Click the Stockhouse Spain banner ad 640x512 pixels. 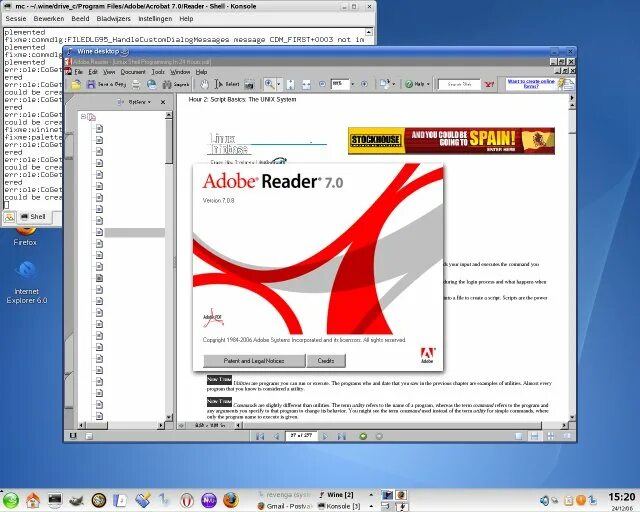451,141
